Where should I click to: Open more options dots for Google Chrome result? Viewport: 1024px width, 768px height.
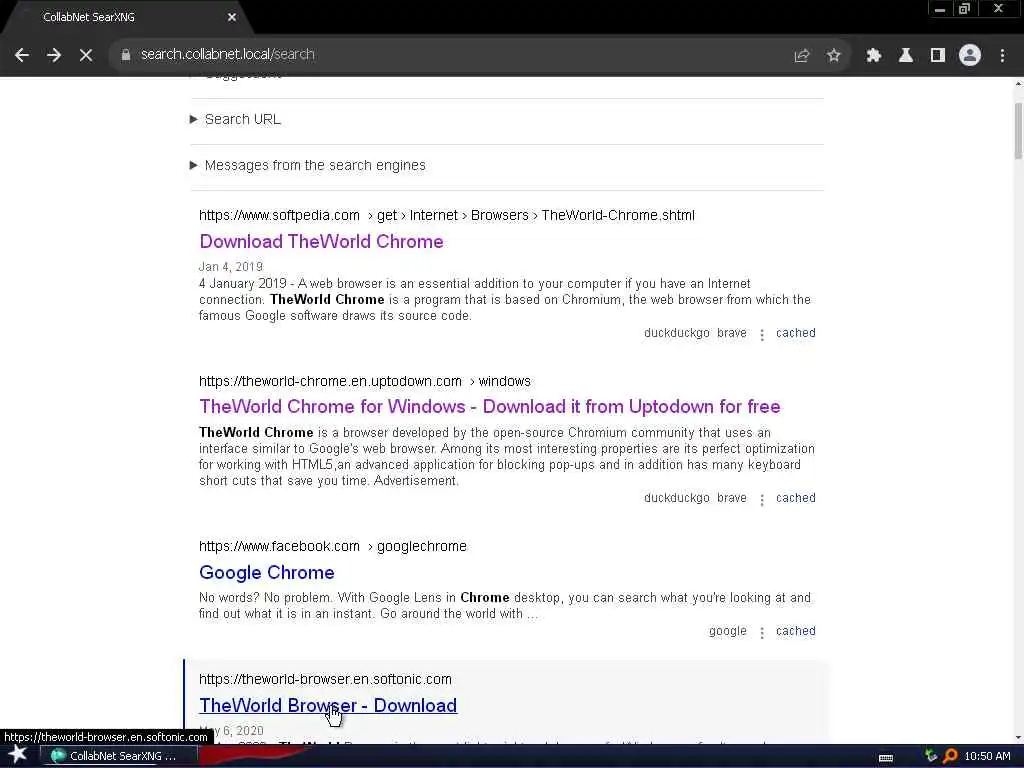[762, 632]
